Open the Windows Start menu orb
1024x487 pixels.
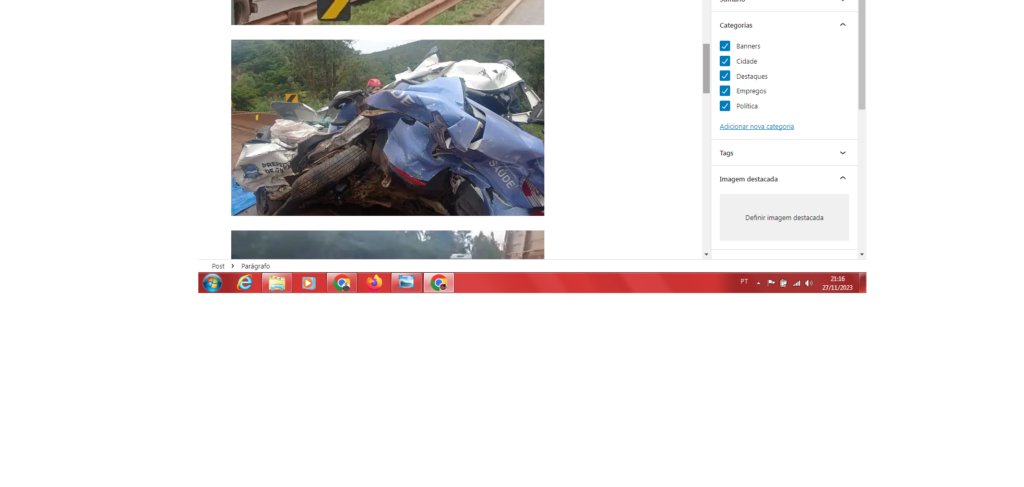(212, 283)
